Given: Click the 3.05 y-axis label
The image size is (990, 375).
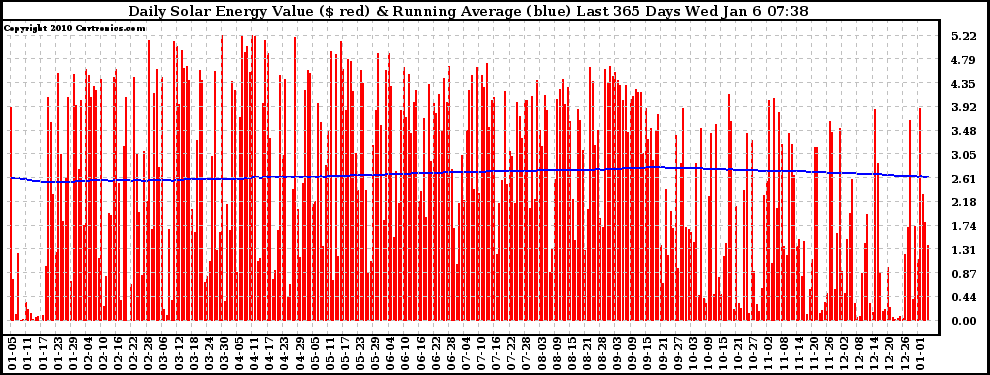Looking at the screenshot, I should pyautogui.click(x=963, y=155).
